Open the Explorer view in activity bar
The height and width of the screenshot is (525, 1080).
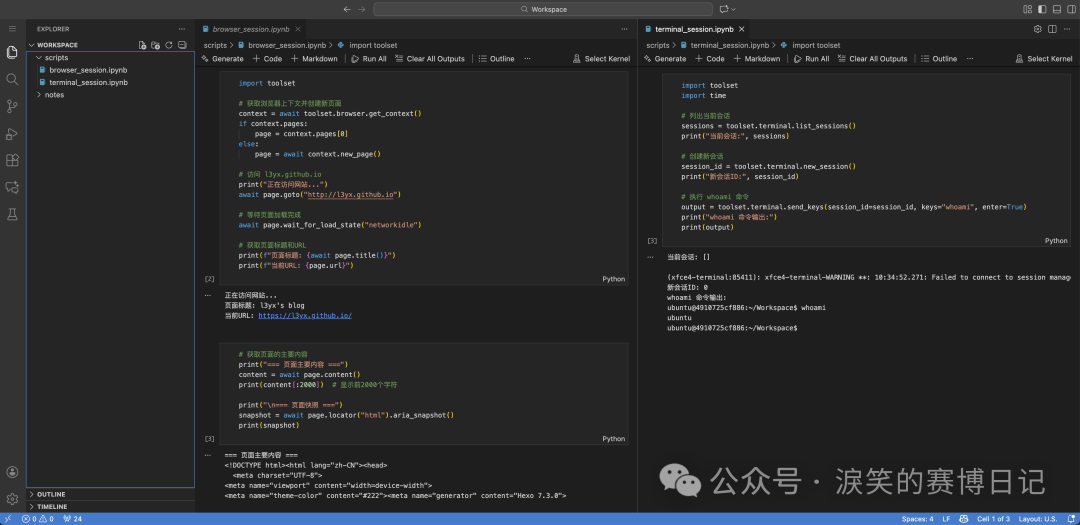(12, 52)
